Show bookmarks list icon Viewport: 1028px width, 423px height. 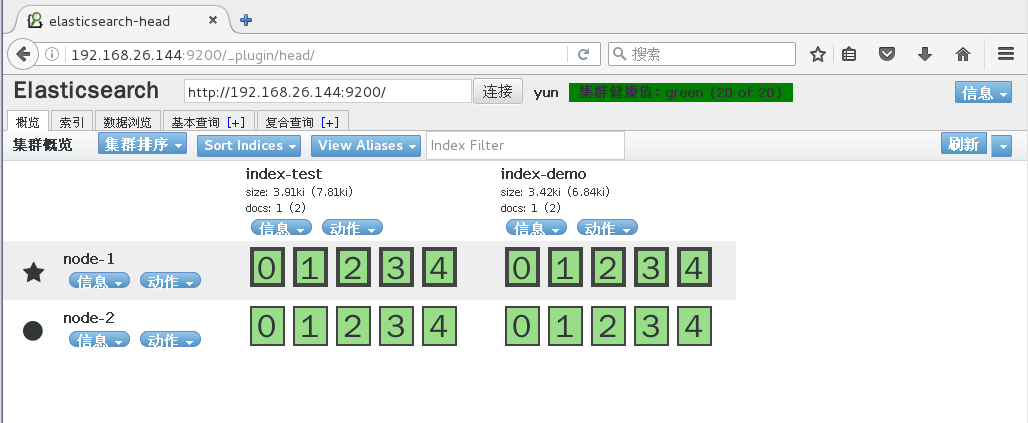[x=848, y=54]
